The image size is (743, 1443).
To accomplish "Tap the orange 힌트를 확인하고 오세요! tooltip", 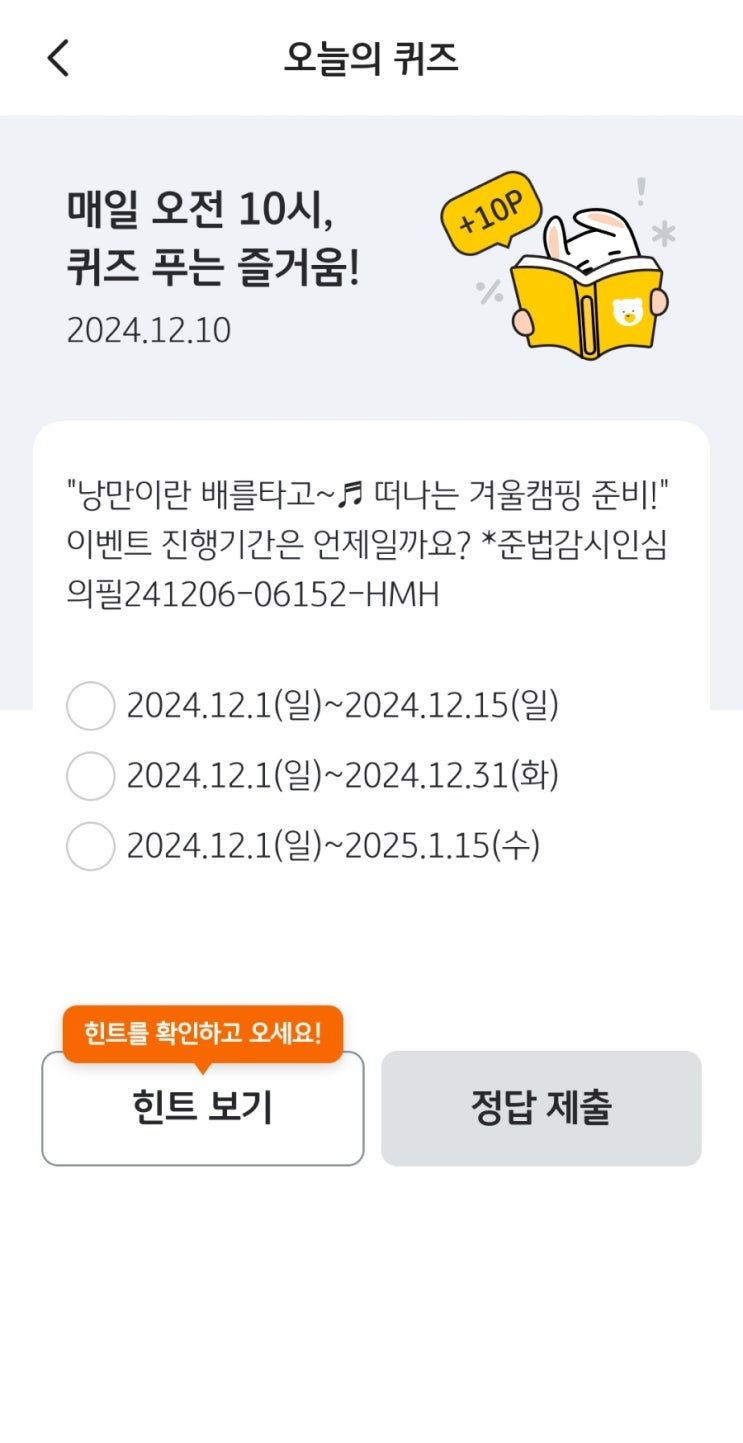I will (x=203, y=1035).
